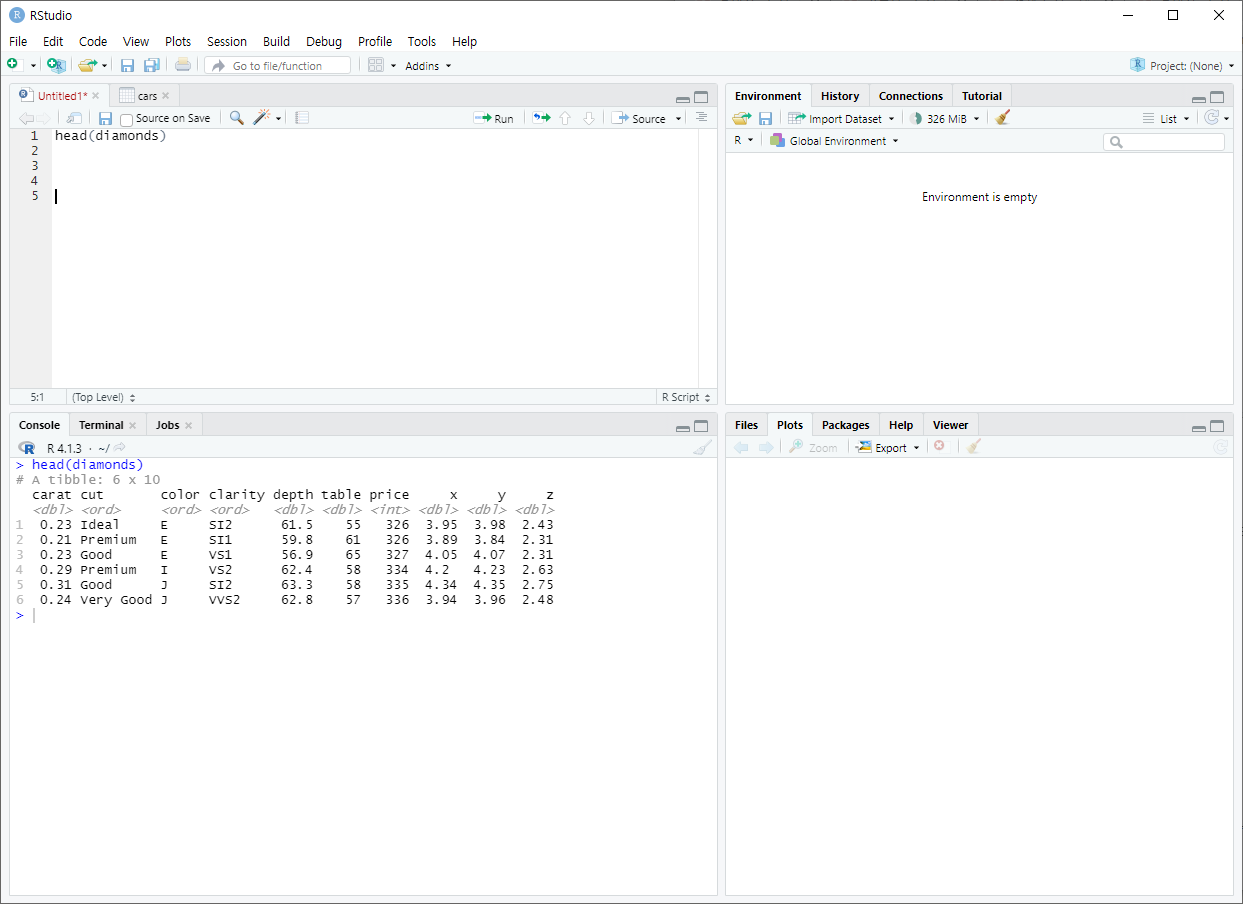The height and width of the screenshot is (904, 1243).
Task: Clear all plots broom icon
Action: [x=974, y=447]
